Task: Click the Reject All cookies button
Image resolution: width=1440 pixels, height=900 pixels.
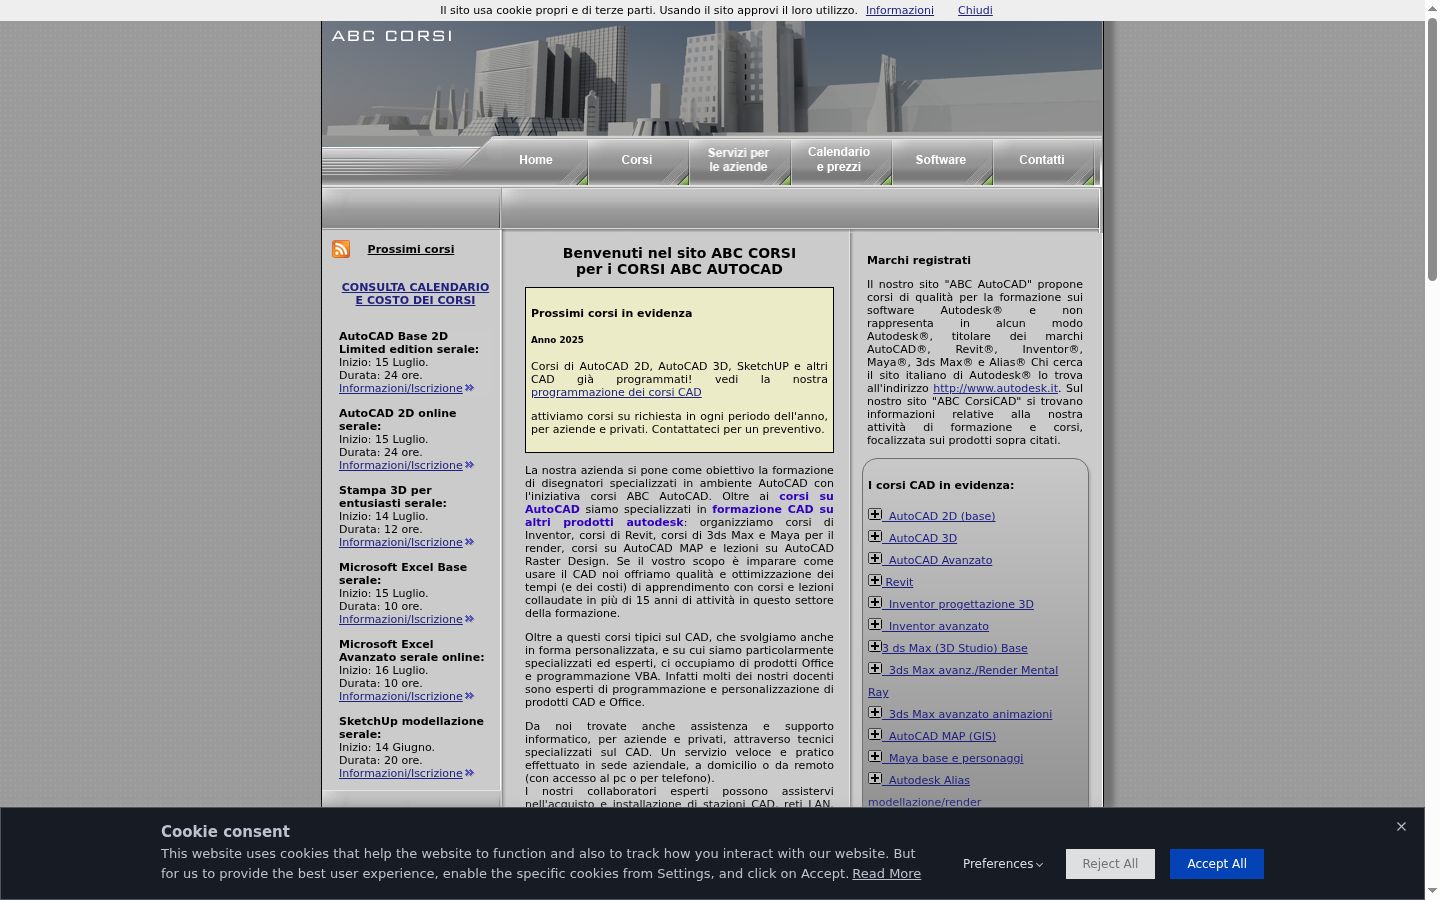Action: [x=1110, y=864]
